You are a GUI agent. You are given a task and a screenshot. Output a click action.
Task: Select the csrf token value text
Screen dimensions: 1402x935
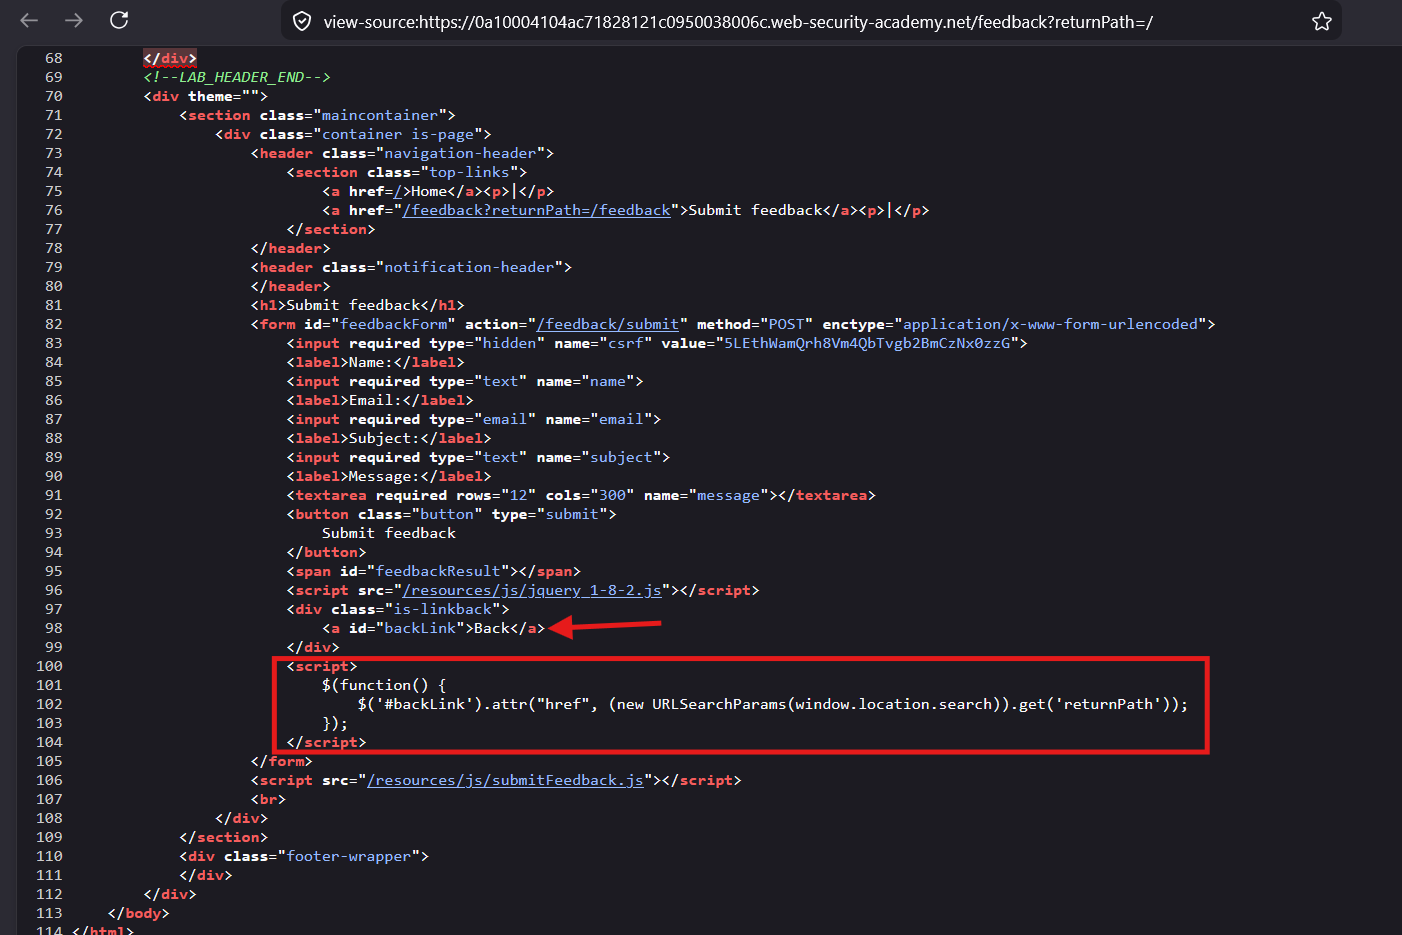pyautogui.click(x=868, y=343)
